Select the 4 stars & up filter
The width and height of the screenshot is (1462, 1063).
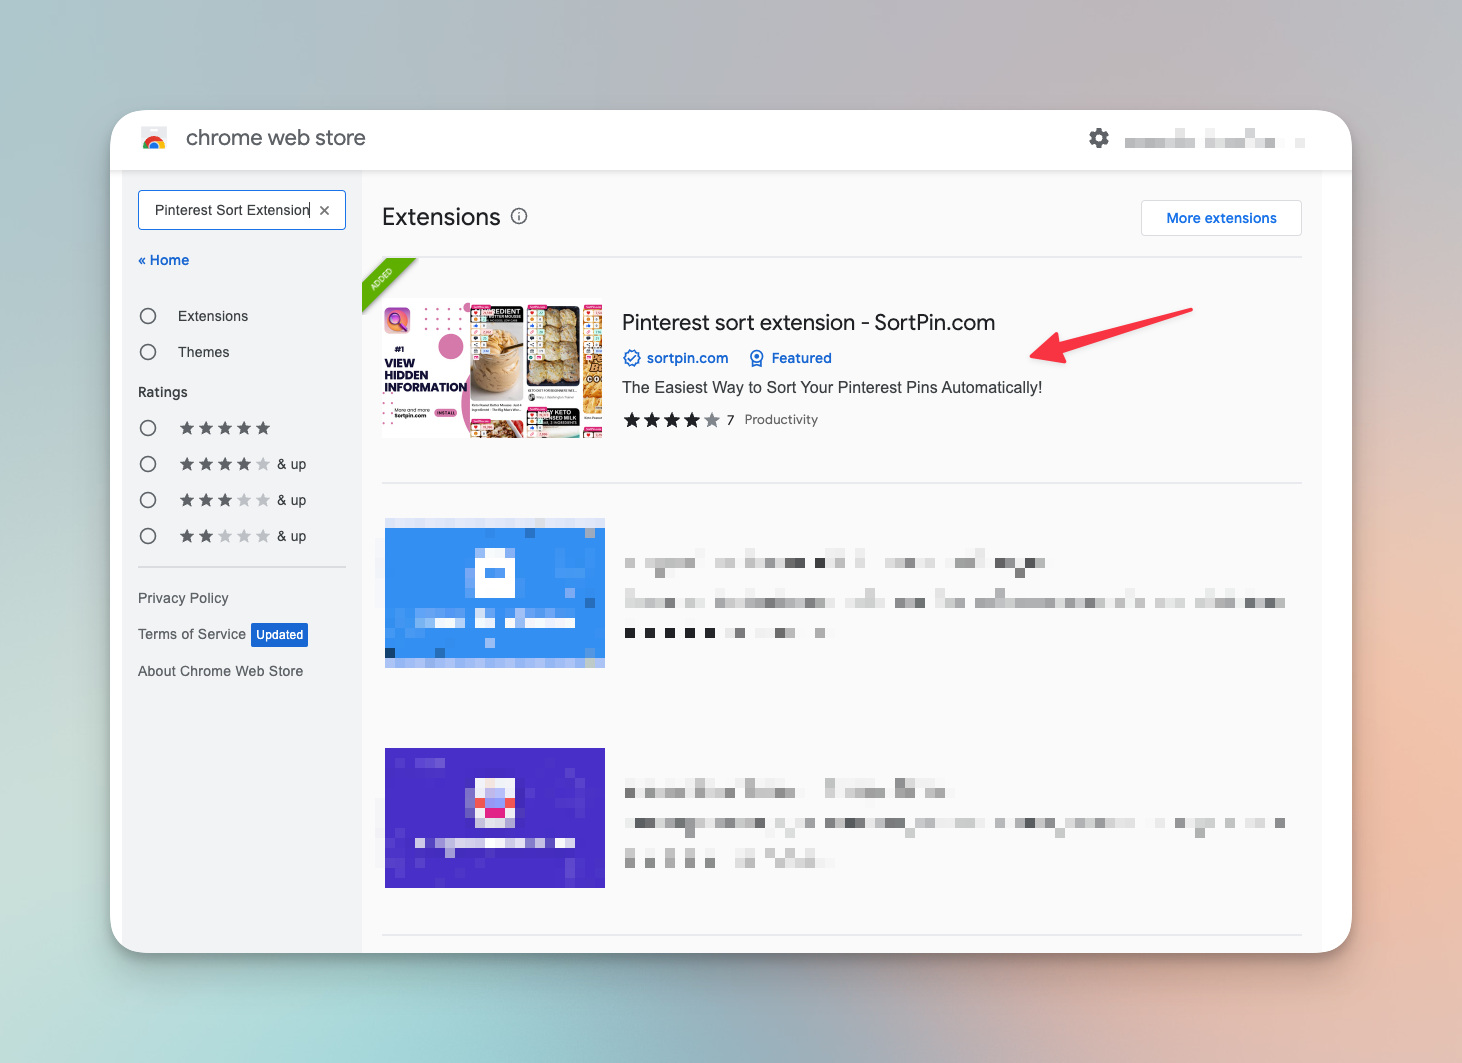tap(148, 464)
